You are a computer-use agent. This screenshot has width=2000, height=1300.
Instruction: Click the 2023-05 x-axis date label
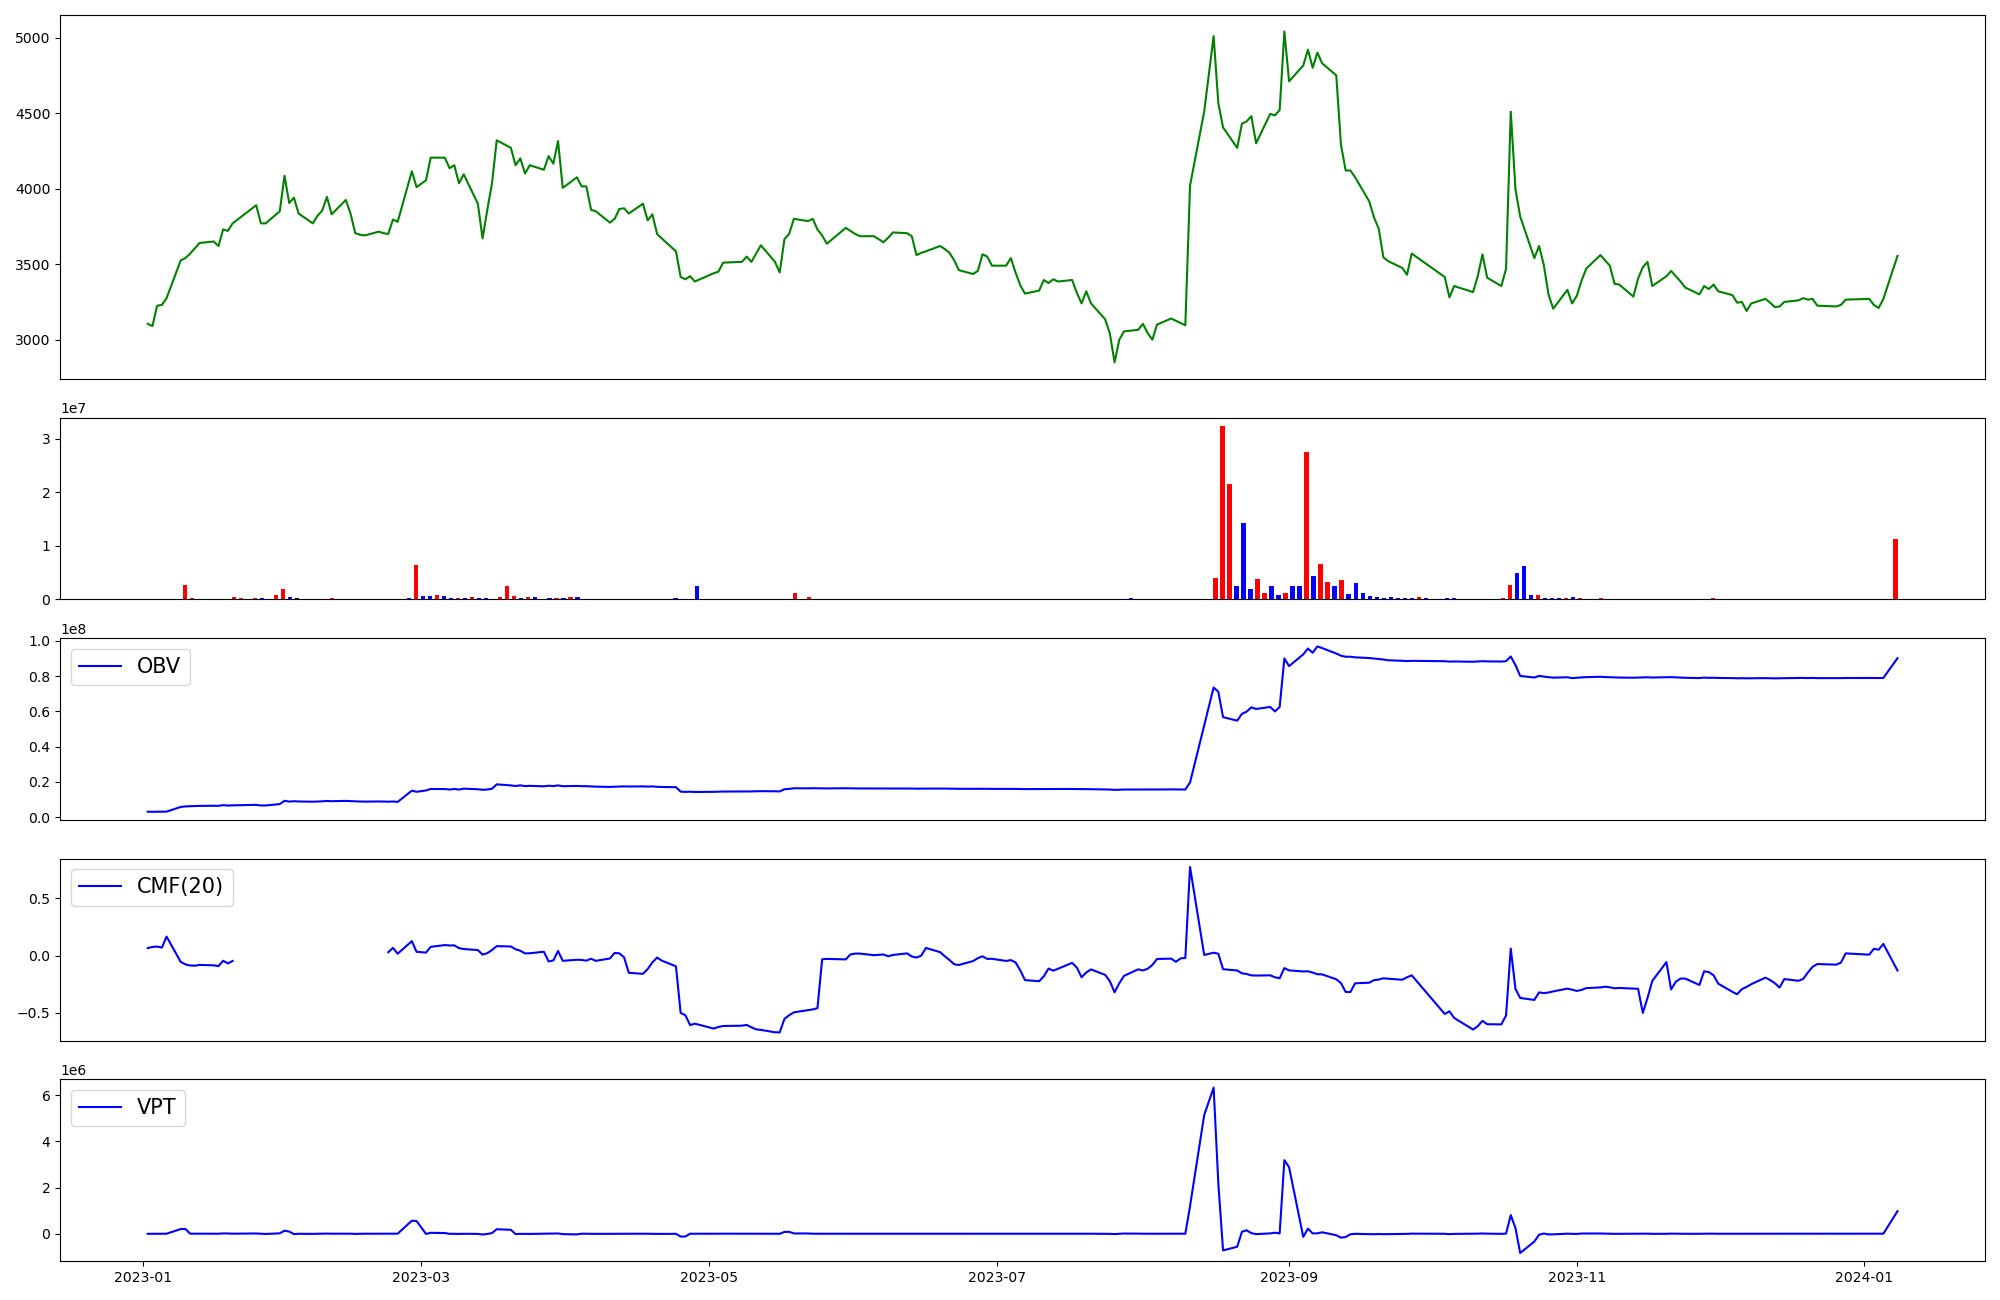709,1277
